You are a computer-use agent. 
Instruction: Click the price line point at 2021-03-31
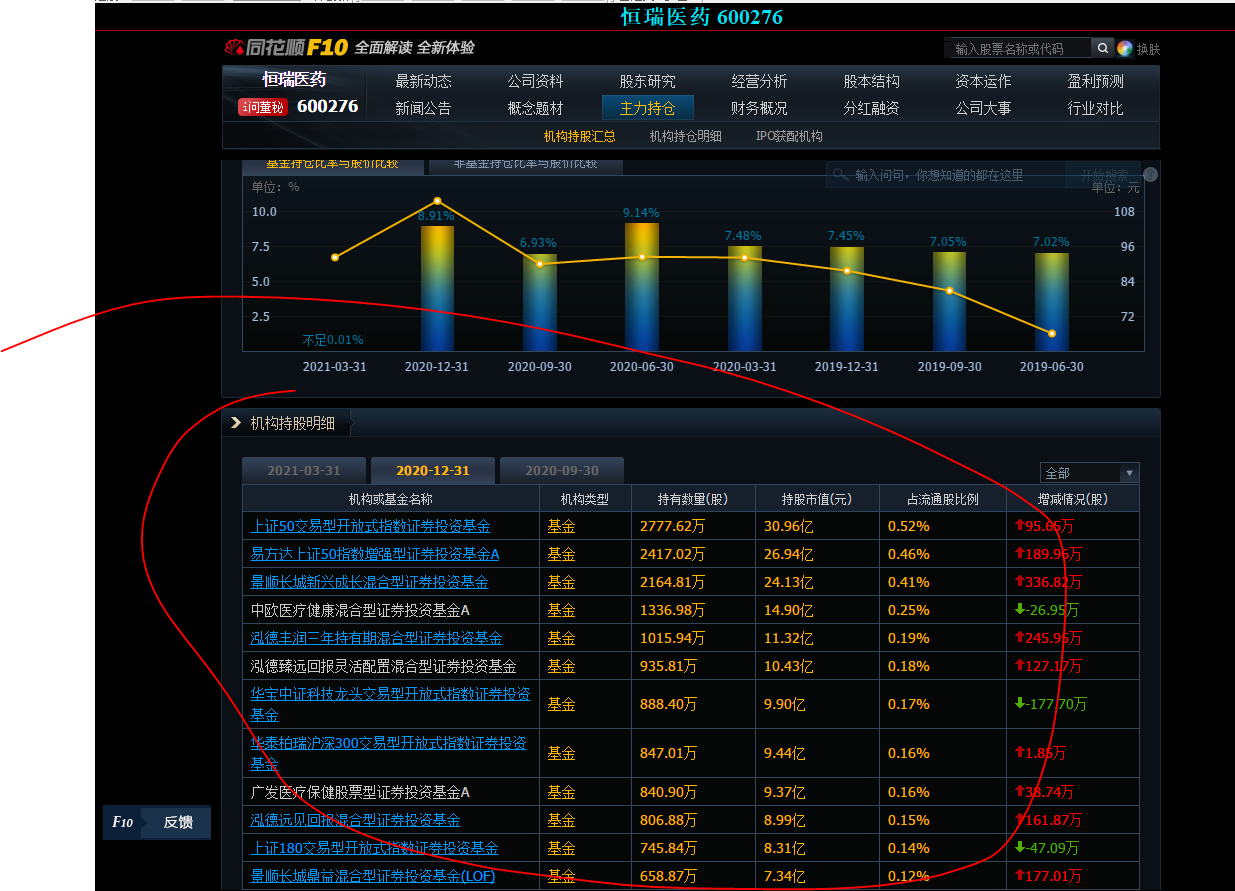335,257
